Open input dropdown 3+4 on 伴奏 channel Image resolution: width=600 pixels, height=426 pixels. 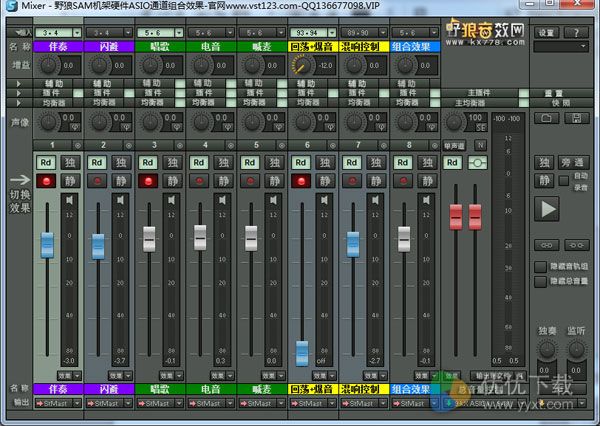pyautogui.click(x=77, y=33)
